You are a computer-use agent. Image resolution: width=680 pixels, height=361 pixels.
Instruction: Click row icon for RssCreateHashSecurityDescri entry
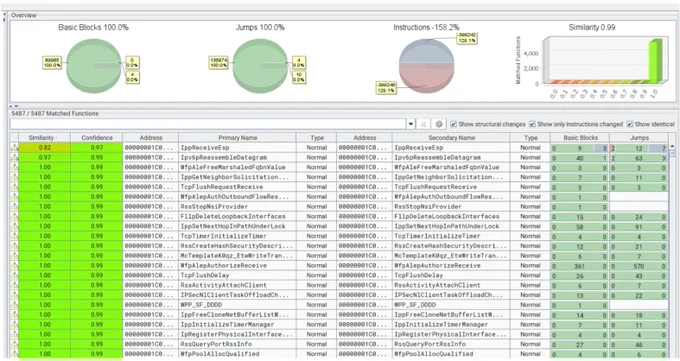14,246
